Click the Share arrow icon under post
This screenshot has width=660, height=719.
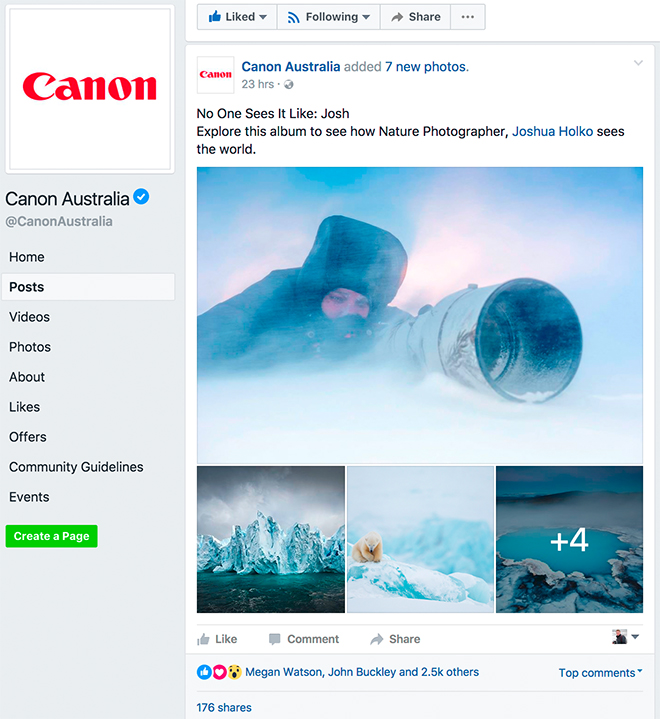click(x=377, y=639)
